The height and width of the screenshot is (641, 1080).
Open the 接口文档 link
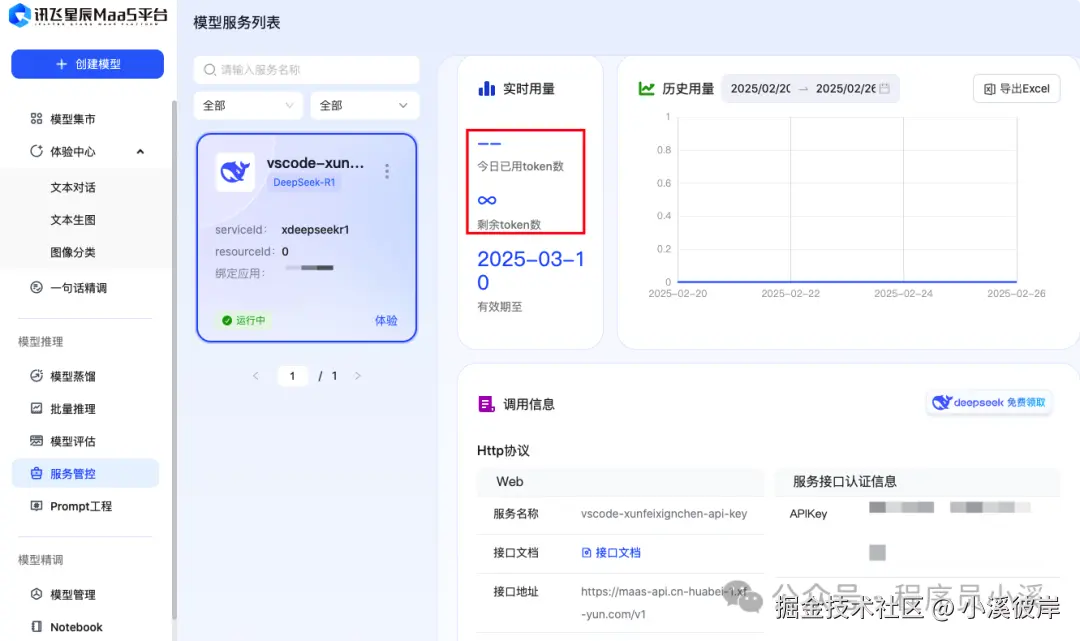click(612, 552)
